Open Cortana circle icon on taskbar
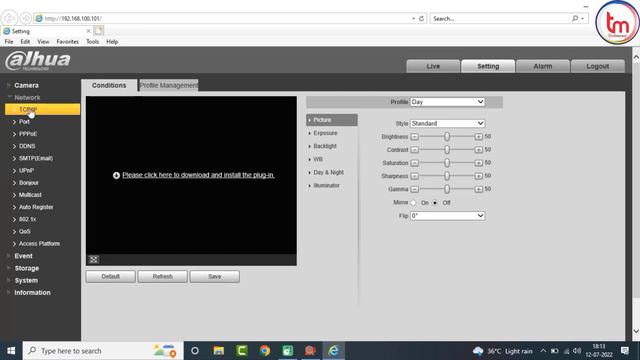 pos(195,351)
